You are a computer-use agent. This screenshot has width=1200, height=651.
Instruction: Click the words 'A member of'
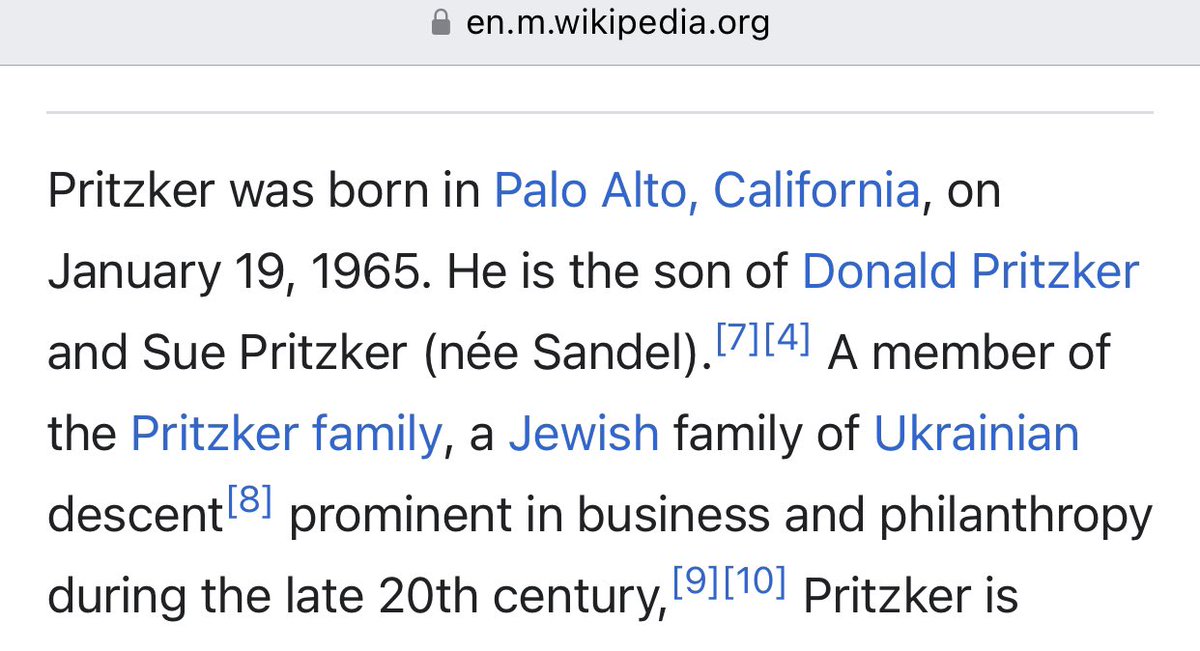969,354
